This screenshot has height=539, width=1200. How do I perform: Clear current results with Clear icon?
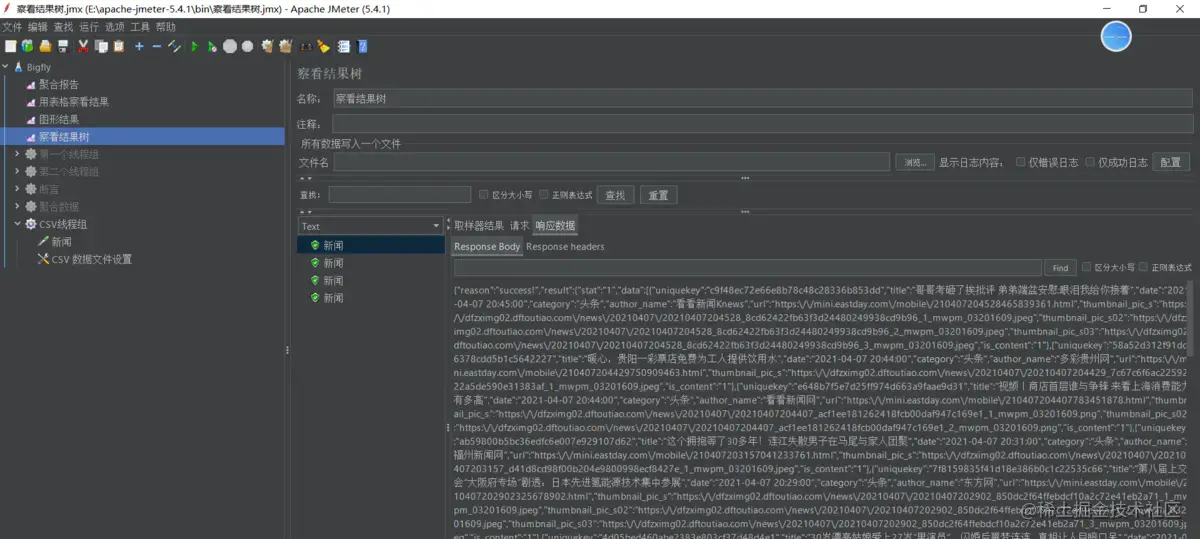[x=267, y=46]
